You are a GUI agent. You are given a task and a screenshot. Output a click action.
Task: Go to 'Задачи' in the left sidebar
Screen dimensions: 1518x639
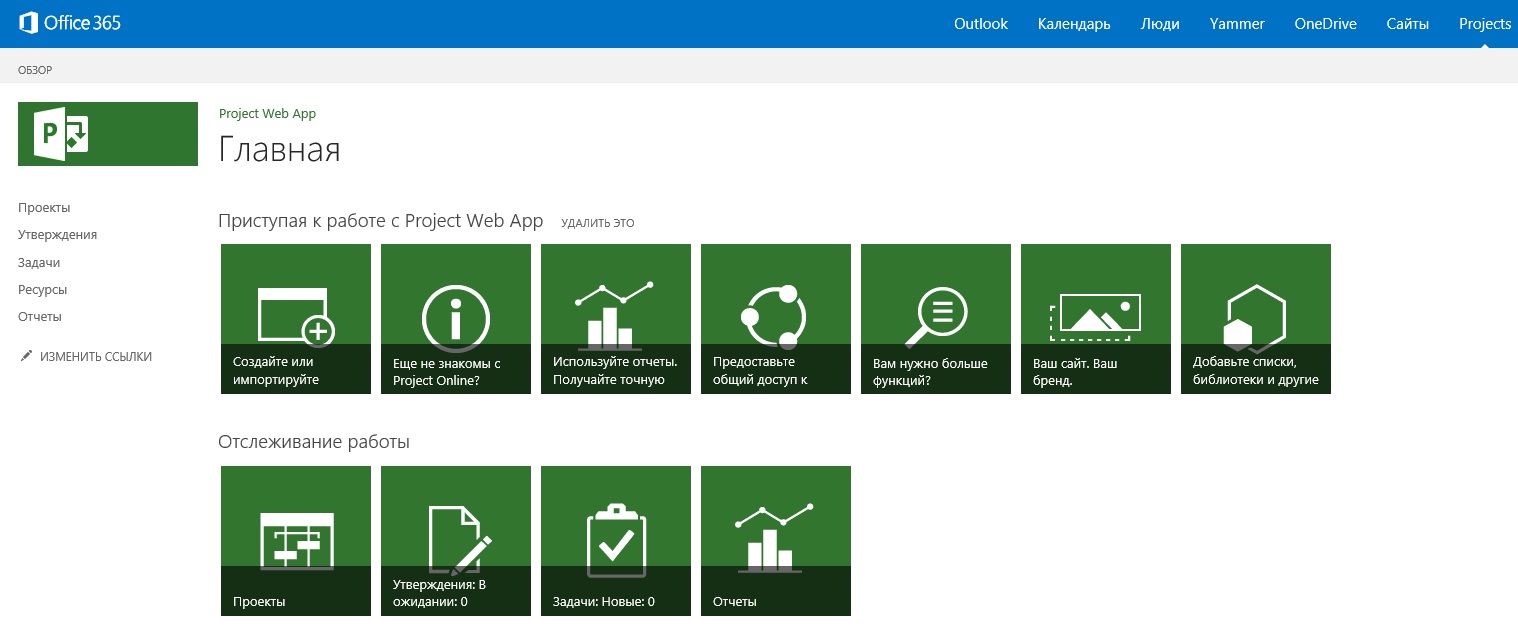[x=39, y=262]
